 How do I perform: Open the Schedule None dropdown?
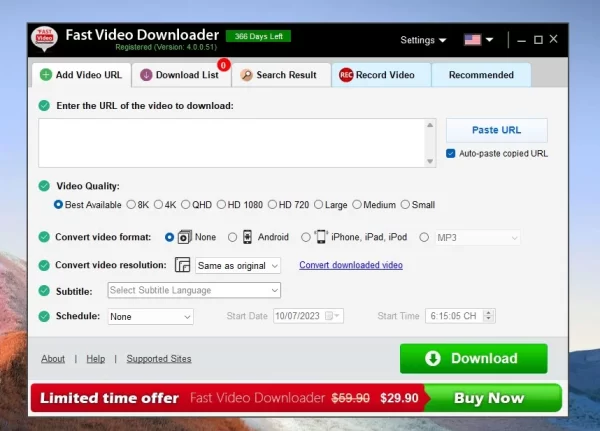coord(150,317)
